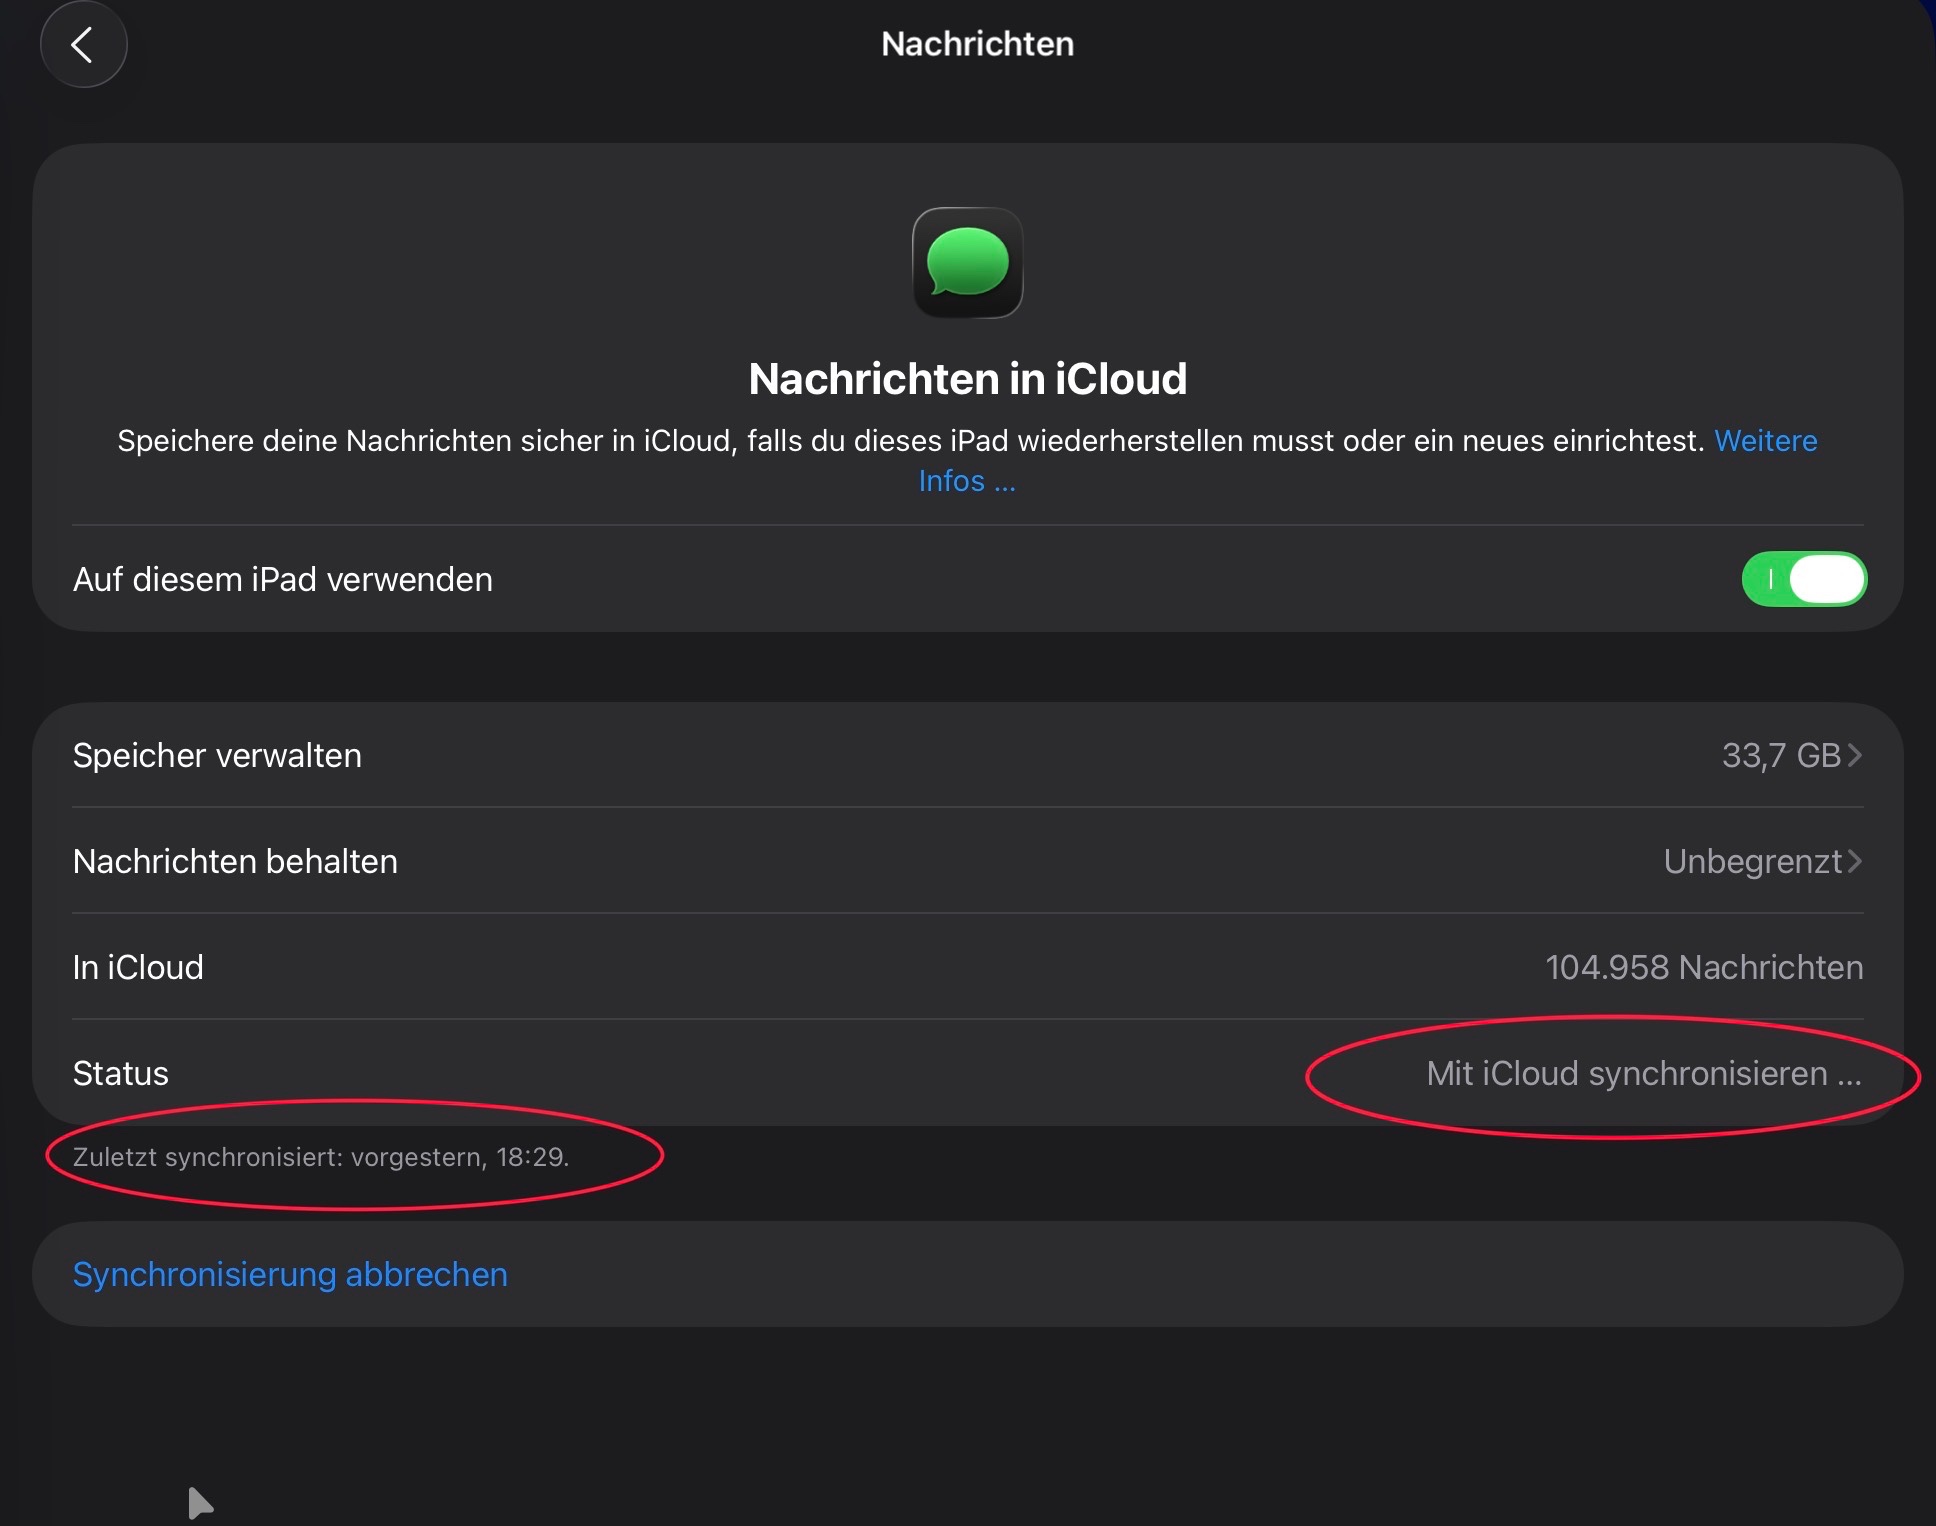Click the gray arrow cursor at bottom left
Viewport: 1936px width, 1526px height.
(x=199, y=1502)
